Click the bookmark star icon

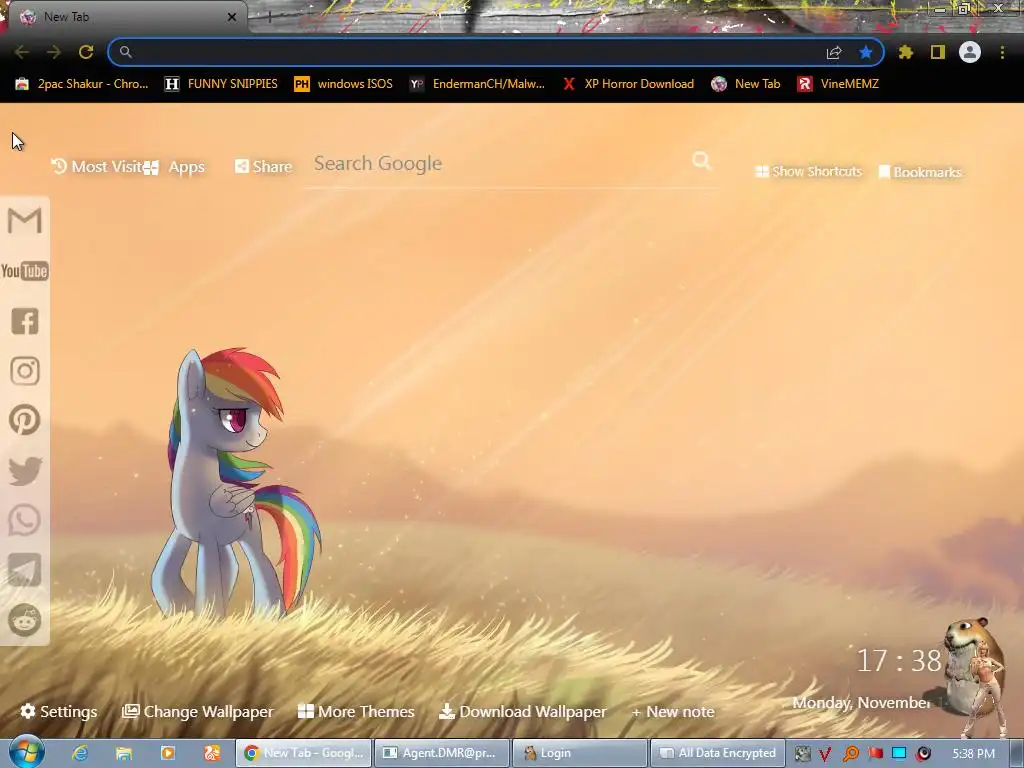(866, 52)
